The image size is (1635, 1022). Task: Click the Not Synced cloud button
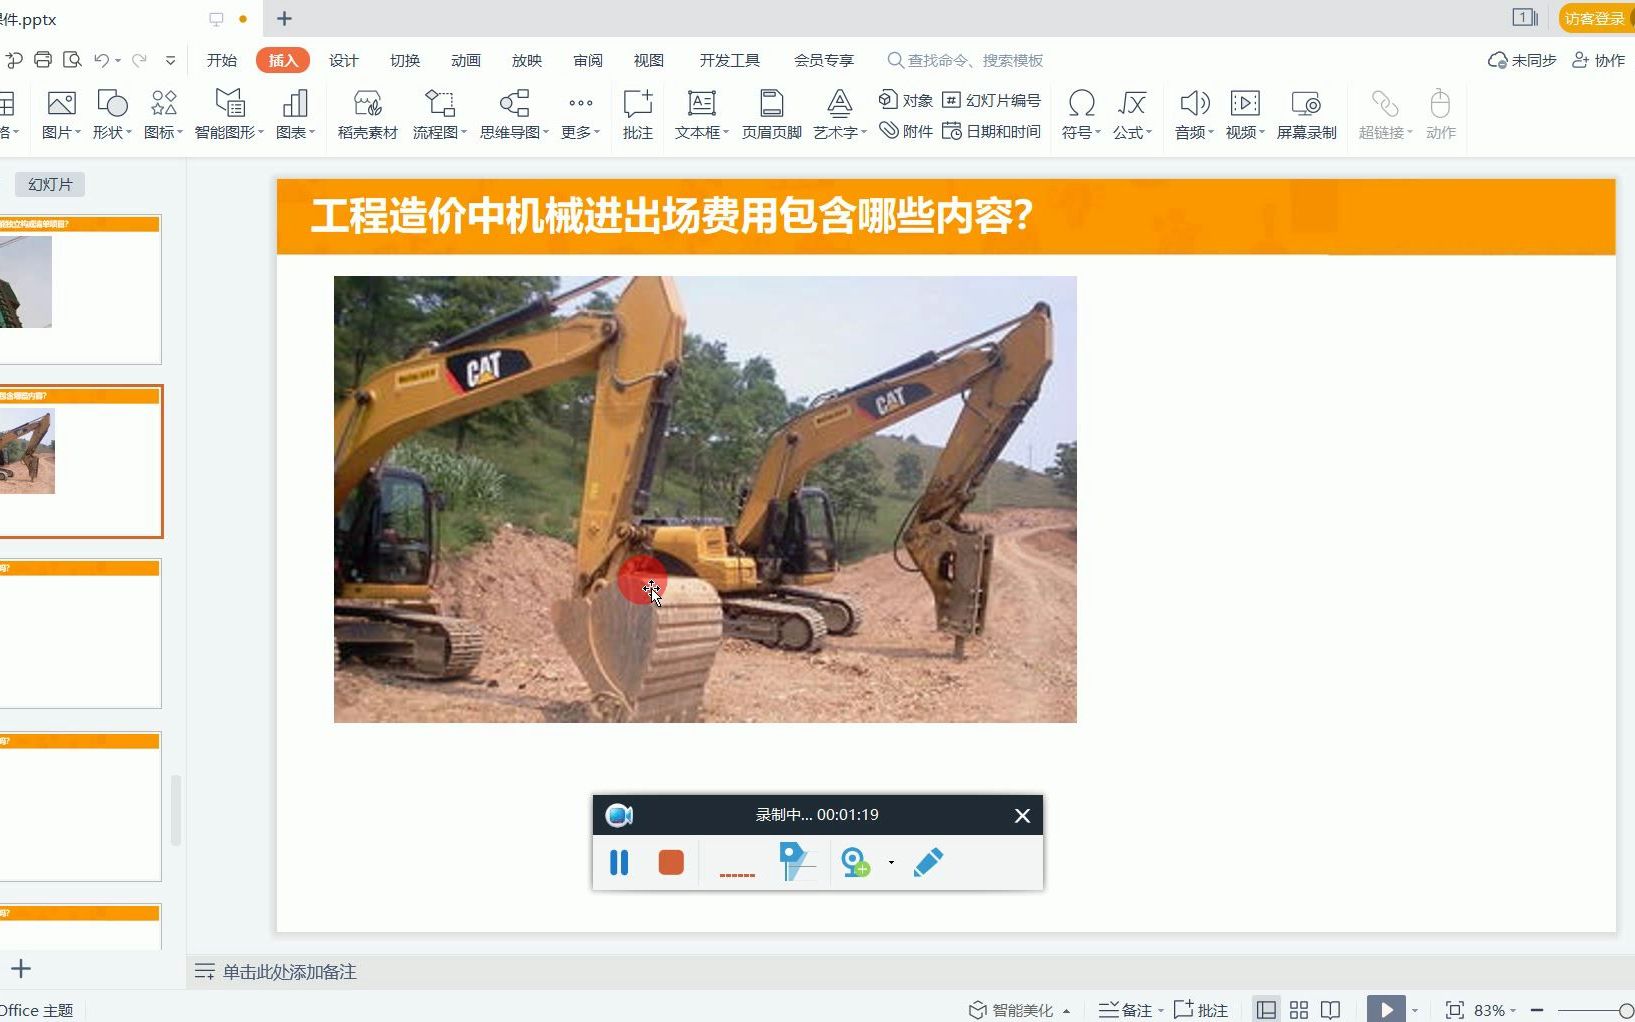tap(1522, 60)
